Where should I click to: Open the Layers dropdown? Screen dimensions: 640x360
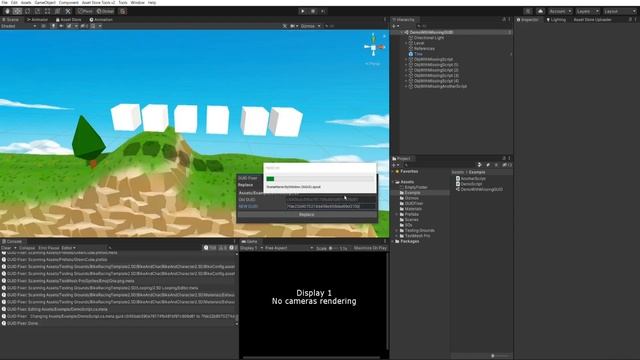click(587, 11)
